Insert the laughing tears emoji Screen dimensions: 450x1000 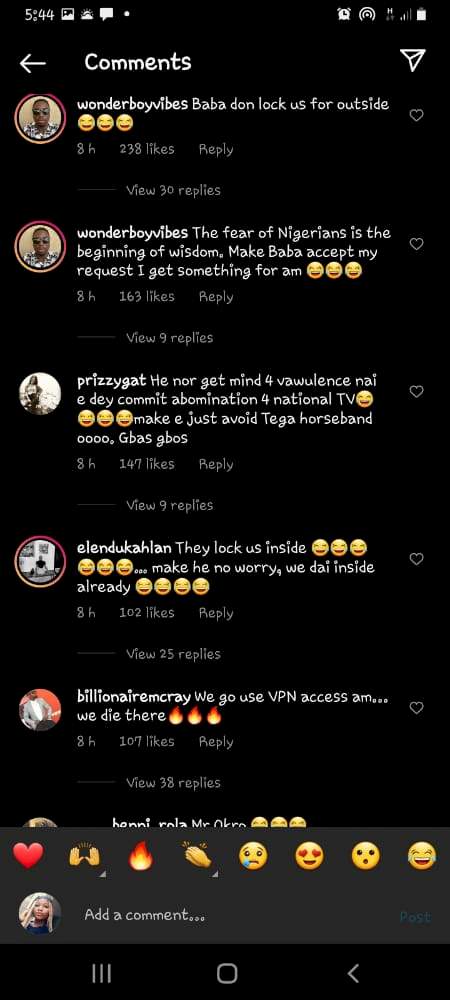pos(422,856)
